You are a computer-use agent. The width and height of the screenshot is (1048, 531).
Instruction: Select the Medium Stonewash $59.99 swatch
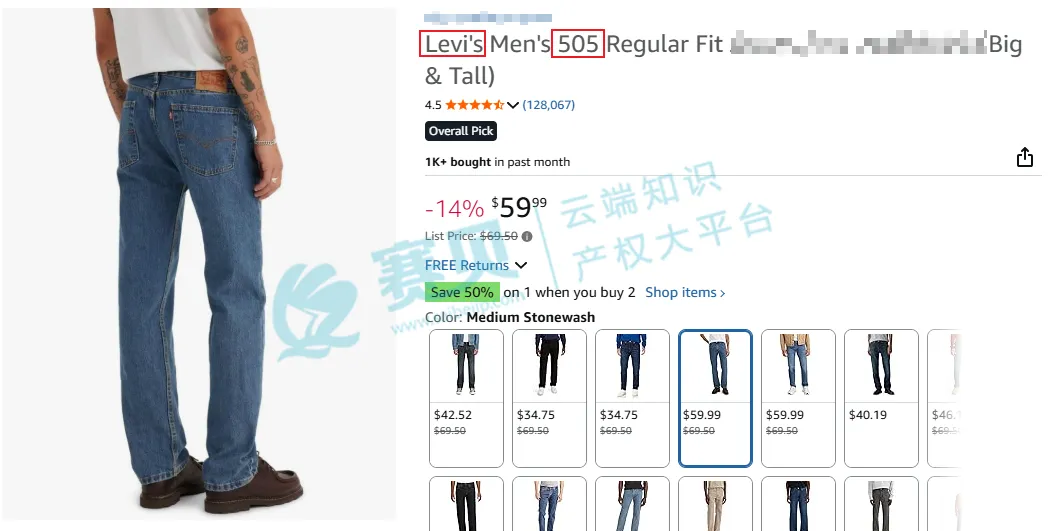pos(715,399)
